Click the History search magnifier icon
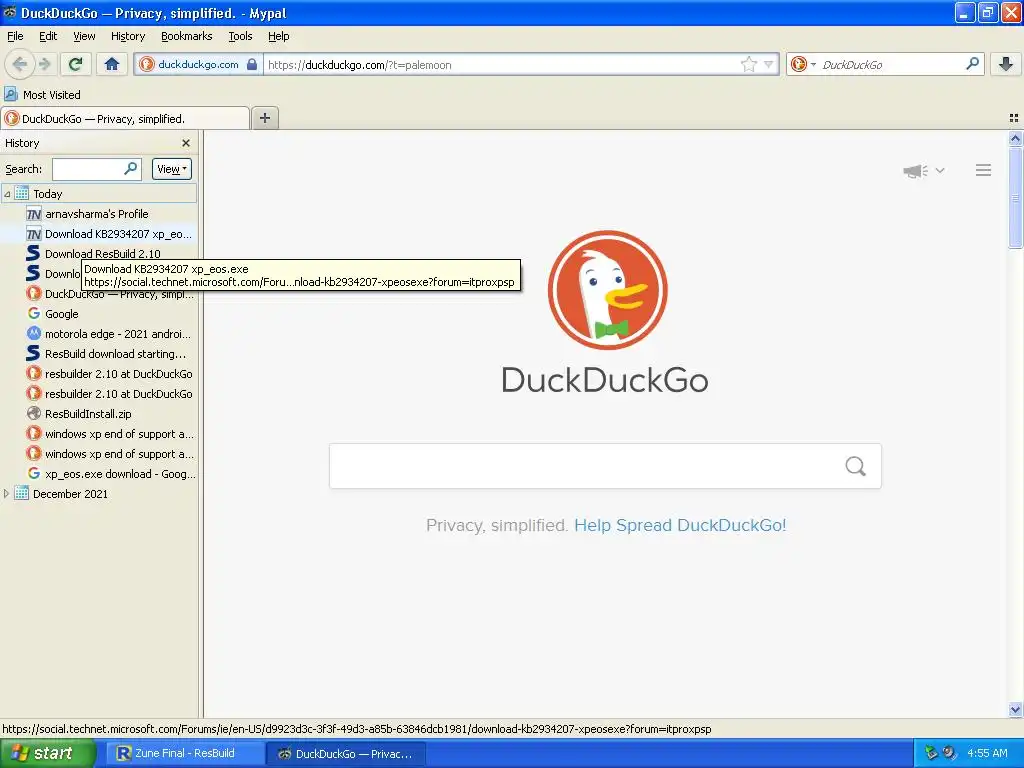 coord(131,168)
